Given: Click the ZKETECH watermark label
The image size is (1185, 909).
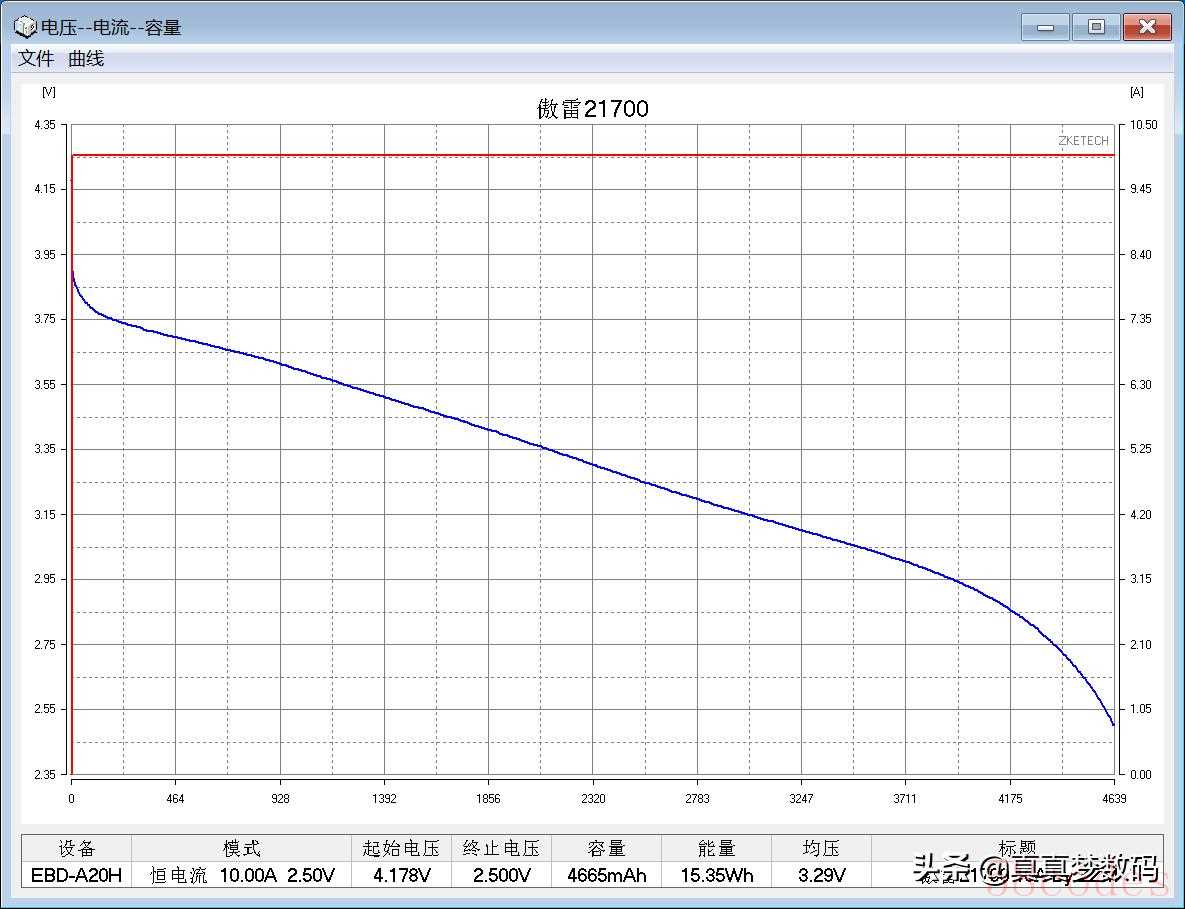Looking at the screenshot, I should [x=1083, y=141].
